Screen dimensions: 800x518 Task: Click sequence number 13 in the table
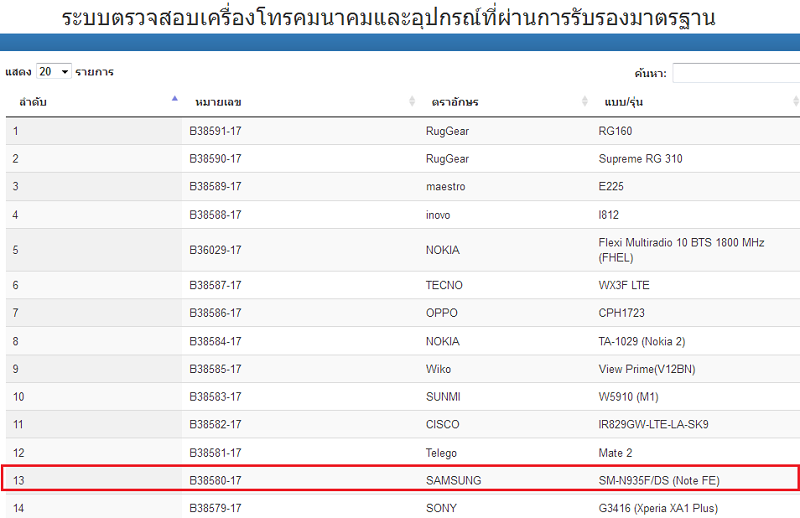click(x=18, y=480)
